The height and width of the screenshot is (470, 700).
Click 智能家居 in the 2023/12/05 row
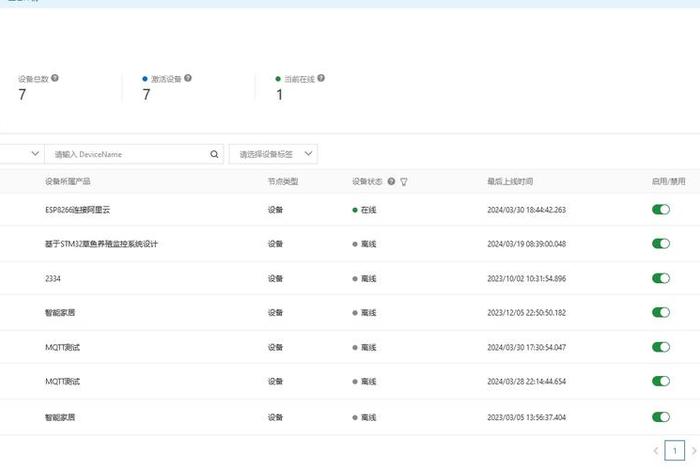pos(60,312)
